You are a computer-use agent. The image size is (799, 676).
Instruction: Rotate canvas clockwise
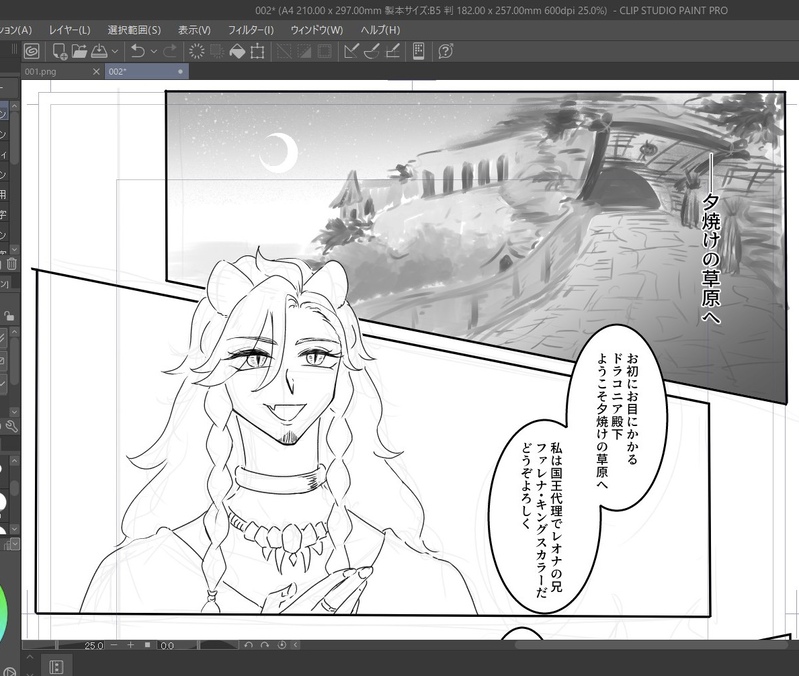click(264, 645)
